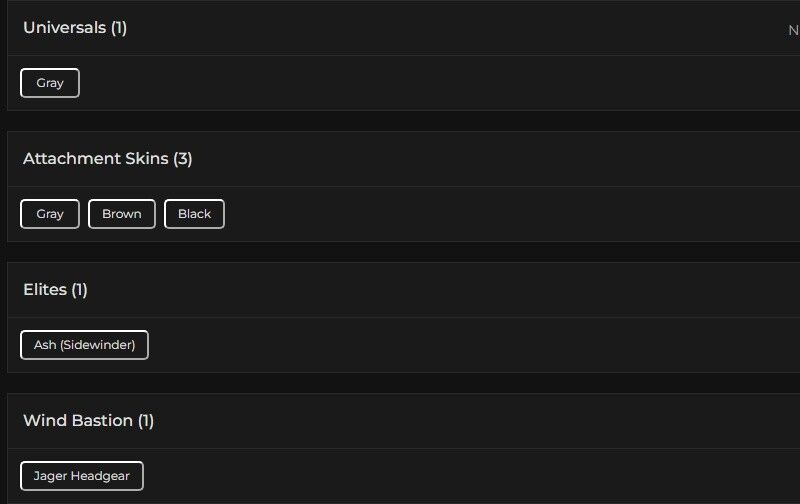Image resolution: width=800 pixels, height=504 pixels.
Task: Choose the Ash (Sidewinder) elite tag
Action: pos(84,345)
